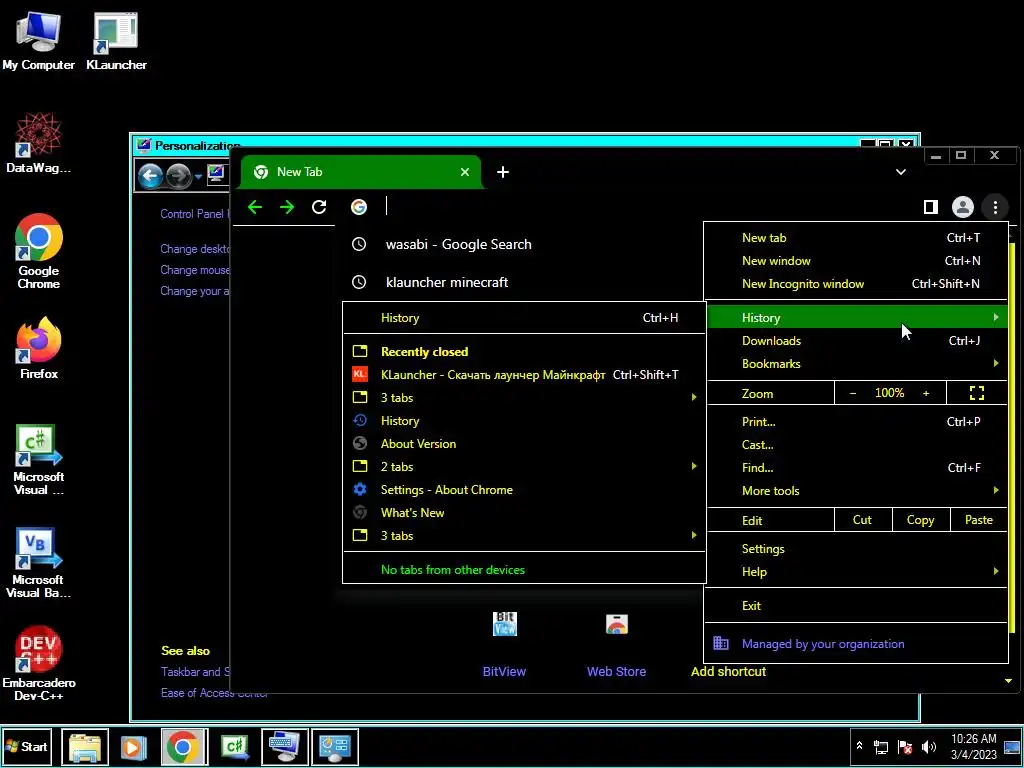Expand the Help submenu
This screenshot has width=1024, height=768.
857,571
